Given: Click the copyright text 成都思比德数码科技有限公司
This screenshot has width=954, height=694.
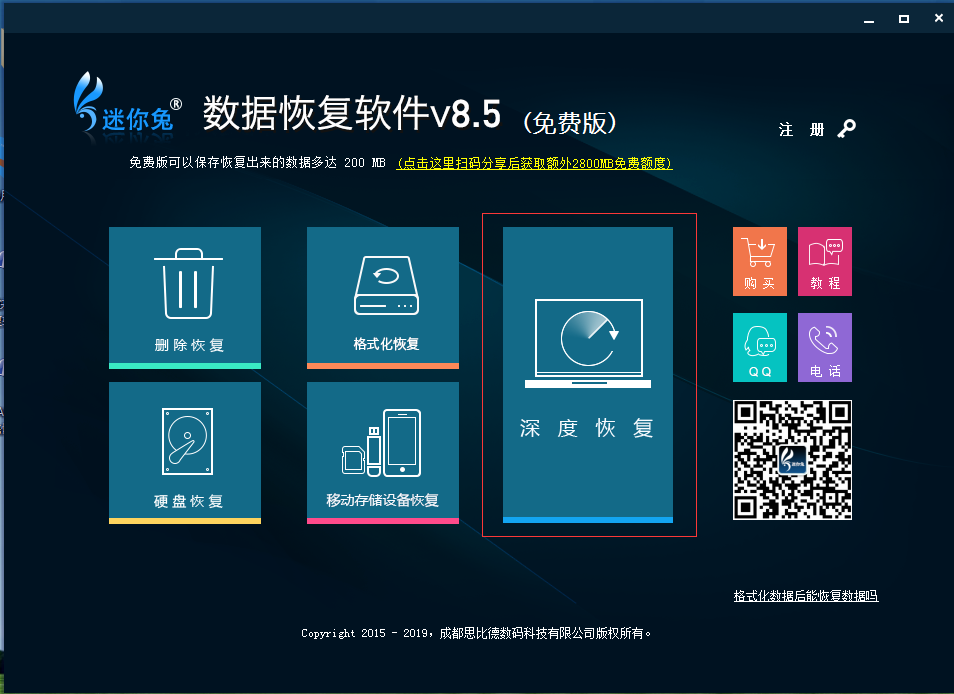Looking at the screenshot, I should (x=517, y=633).
